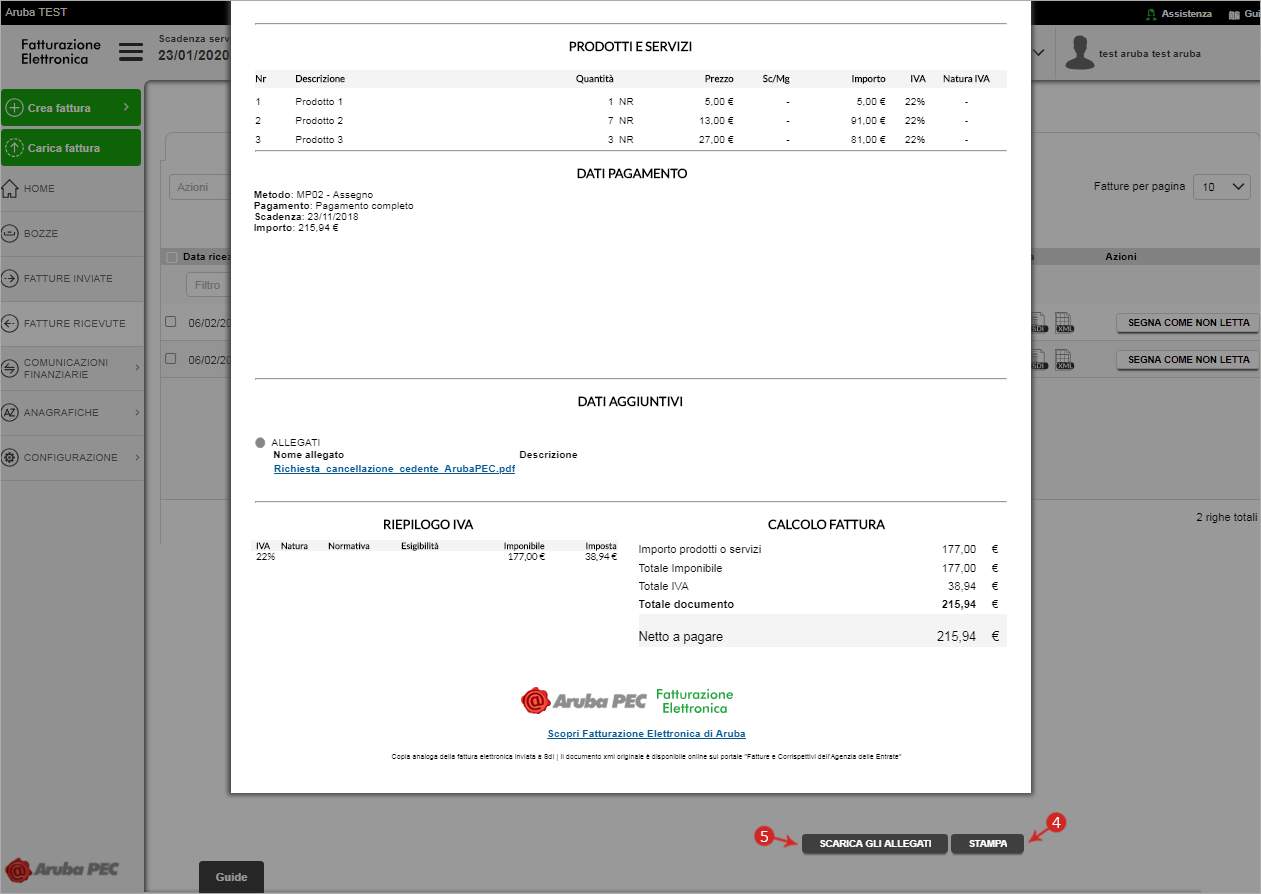Click the STAMPA print button
Image resolution: width=1261 pixels, height=894 pixels.
point(987,844)
